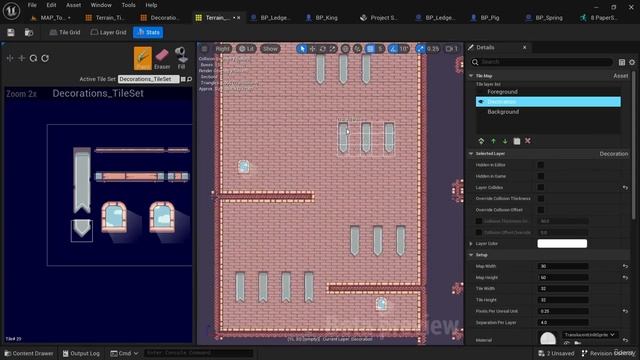Viewport: 640px width, 360px height.
Task: Open the Unreal Engine logo menu
Action: point(11,10)
